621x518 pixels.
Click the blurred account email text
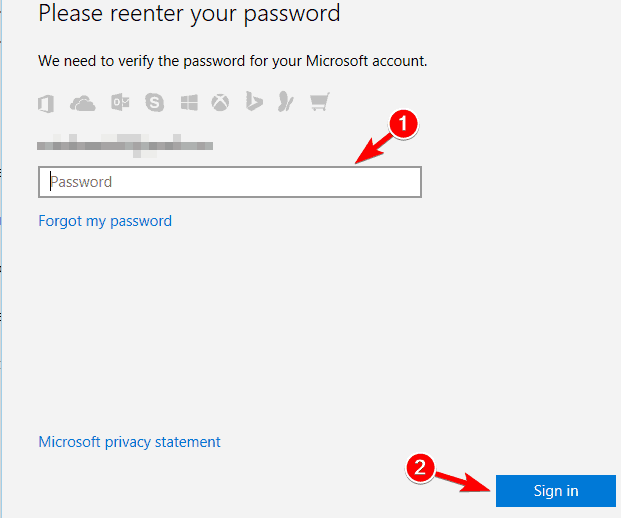pos(125,146)
